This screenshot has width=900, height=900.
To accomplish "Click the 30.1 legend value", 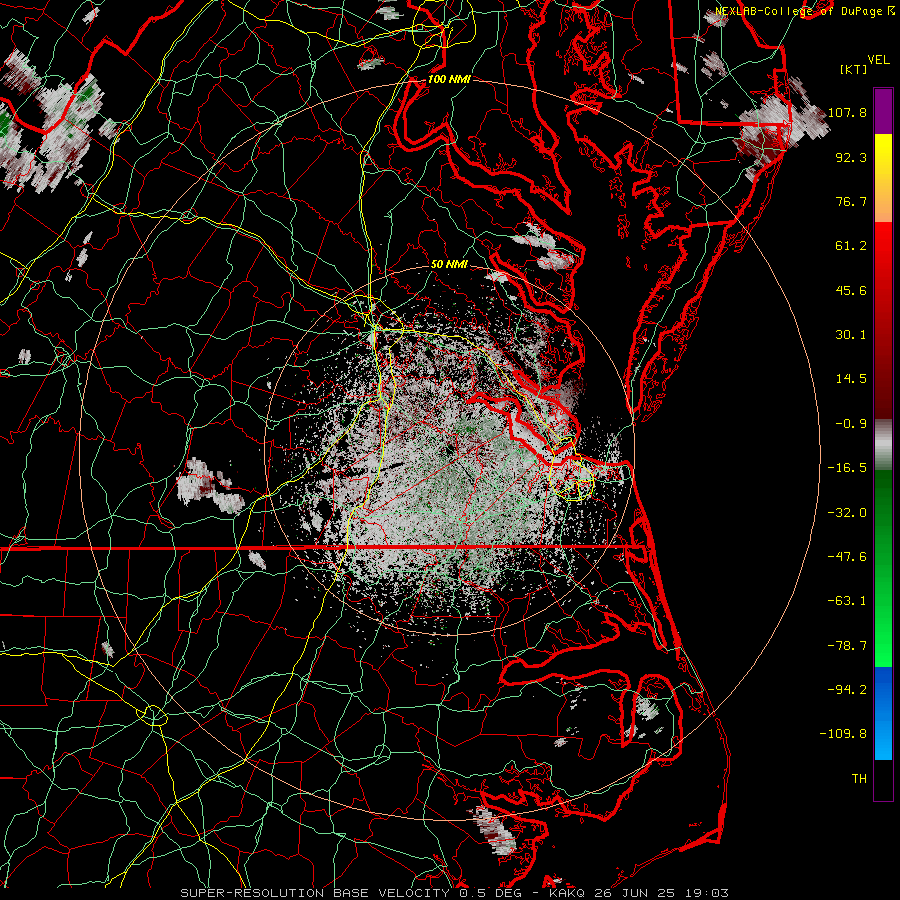I will pos(851,334).
